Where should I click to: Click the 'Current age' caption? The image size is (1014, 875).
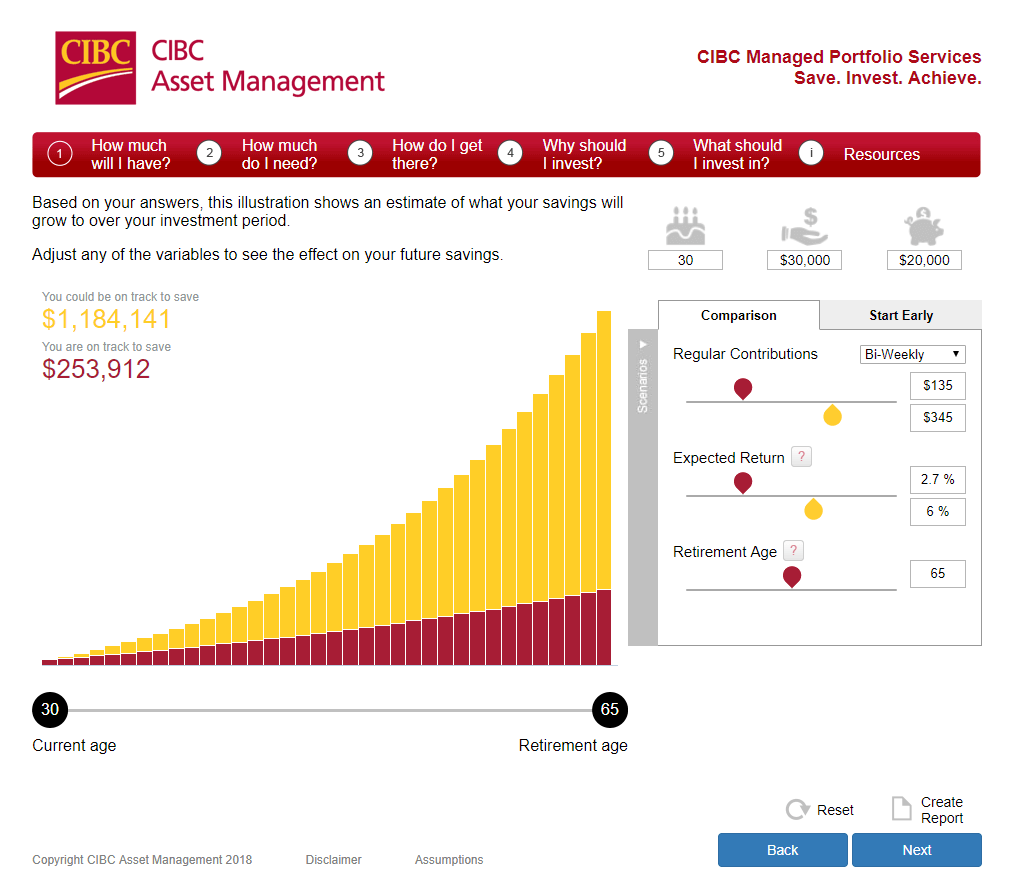(74, 746)
